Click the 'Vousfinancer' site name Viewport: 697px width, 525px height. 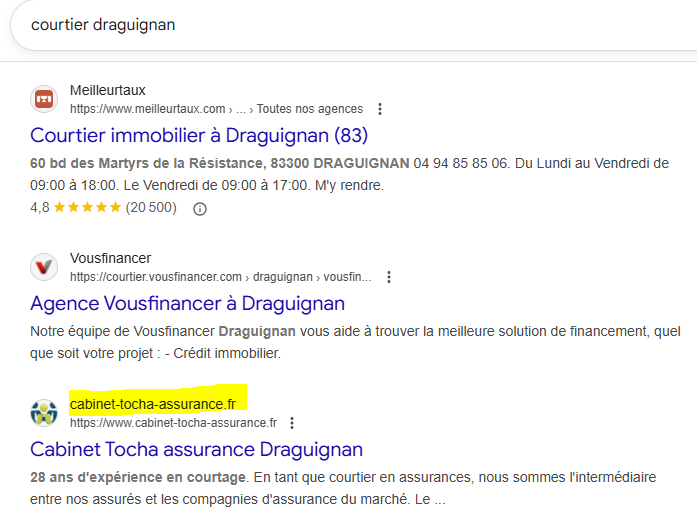tap(110, 258)
